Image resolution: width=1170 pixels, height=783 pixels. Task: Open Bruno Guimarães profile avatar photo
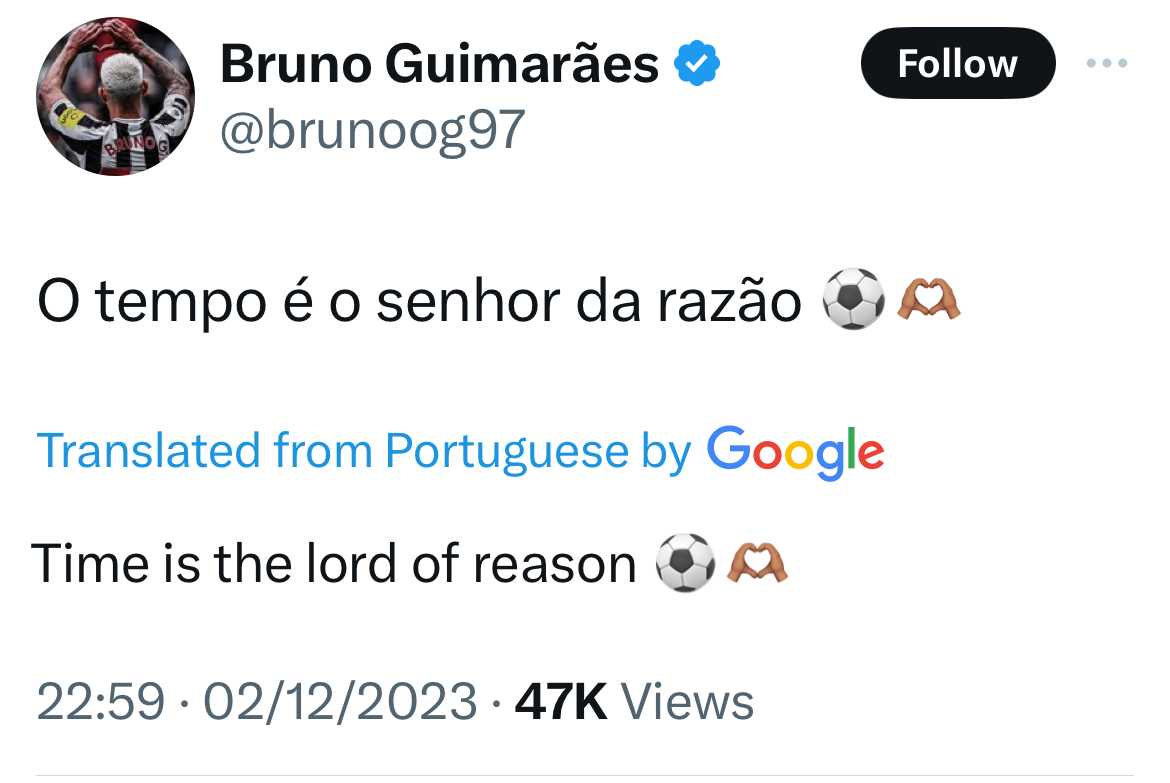pos(115,96)
